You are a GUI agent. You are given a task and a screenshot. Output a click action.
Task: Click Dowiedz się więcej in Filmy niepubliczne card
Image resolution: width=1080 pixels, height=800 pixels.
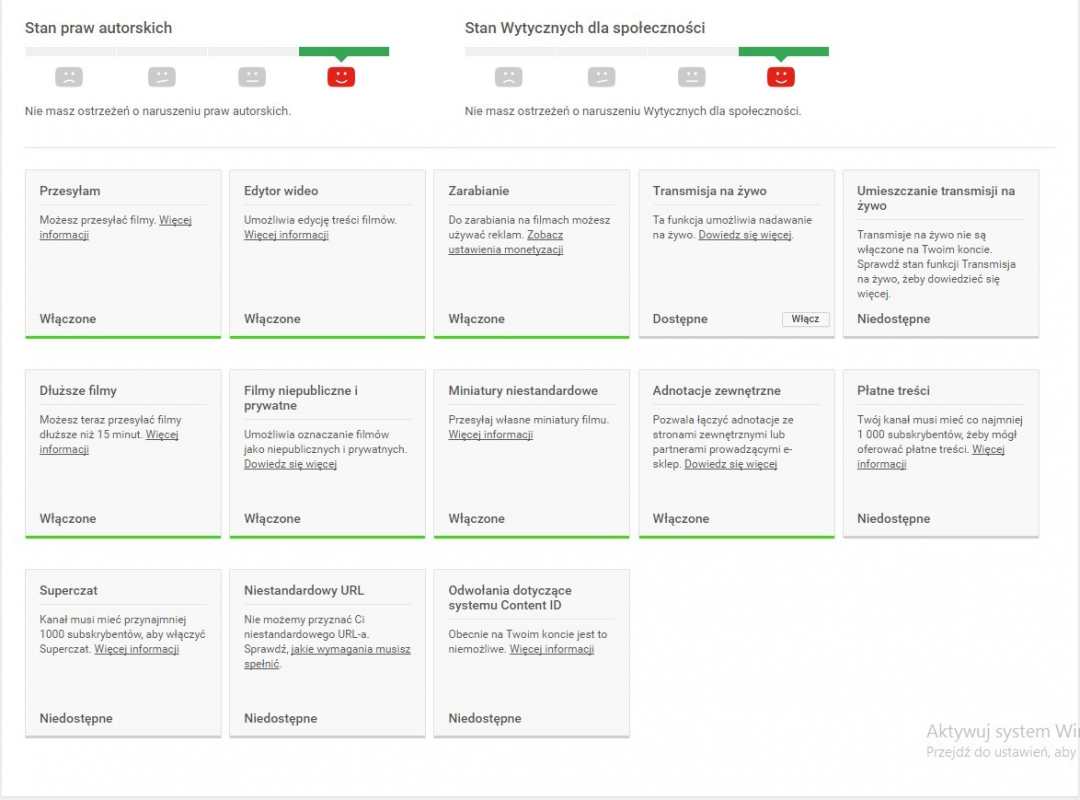point(290,464)
